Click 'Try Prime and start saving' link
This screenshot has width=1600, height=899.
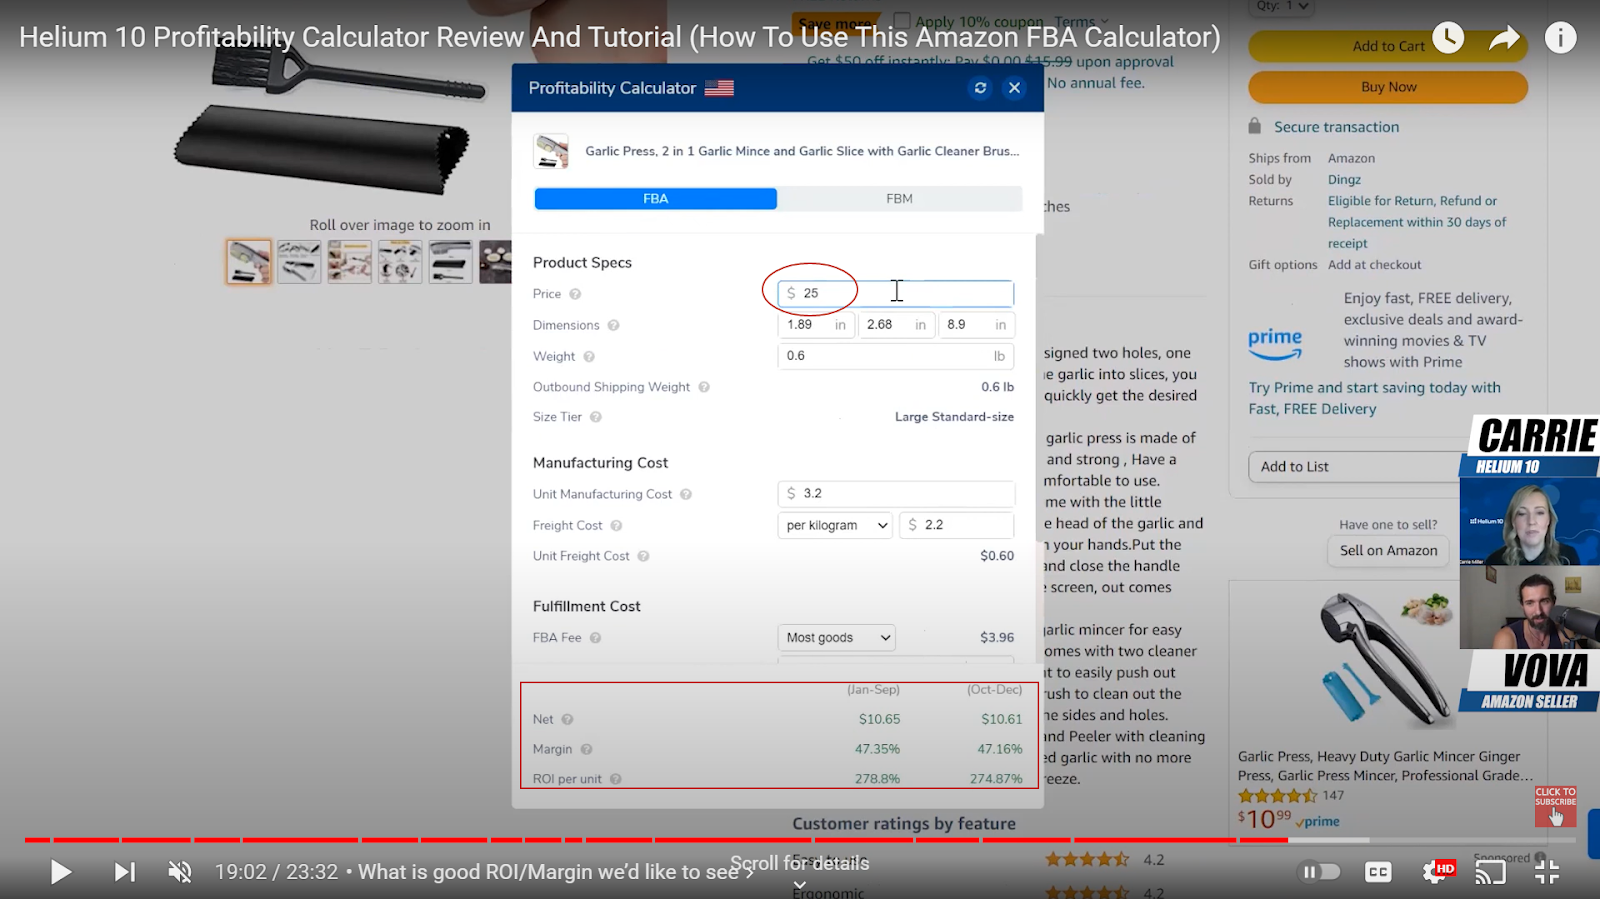tap(1375, 398)
